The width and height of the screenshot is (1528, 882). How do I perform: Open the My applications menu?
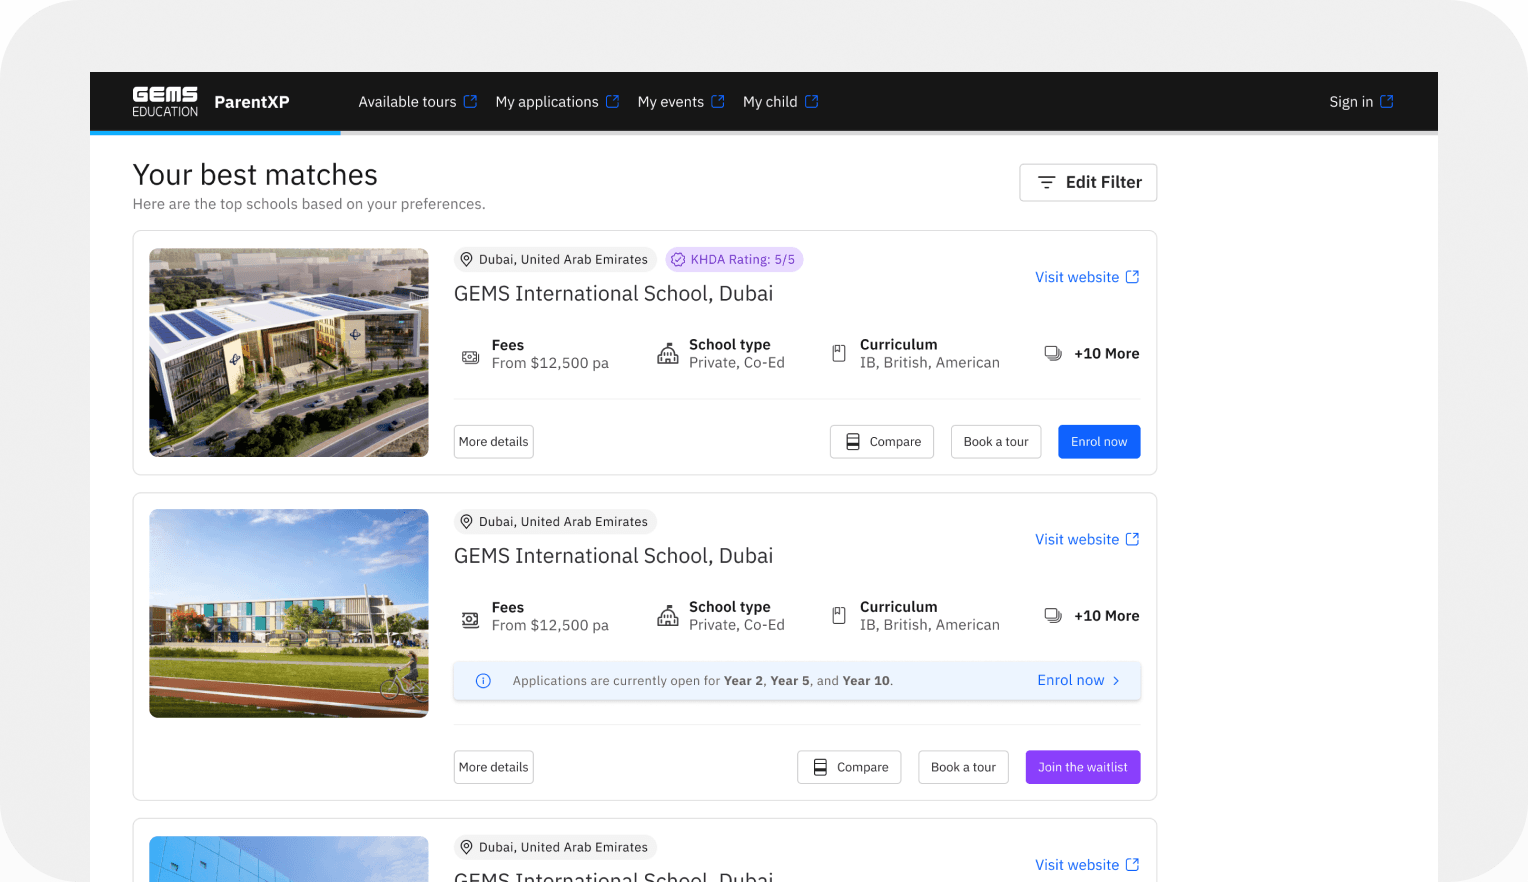click(x=548, y=101)
